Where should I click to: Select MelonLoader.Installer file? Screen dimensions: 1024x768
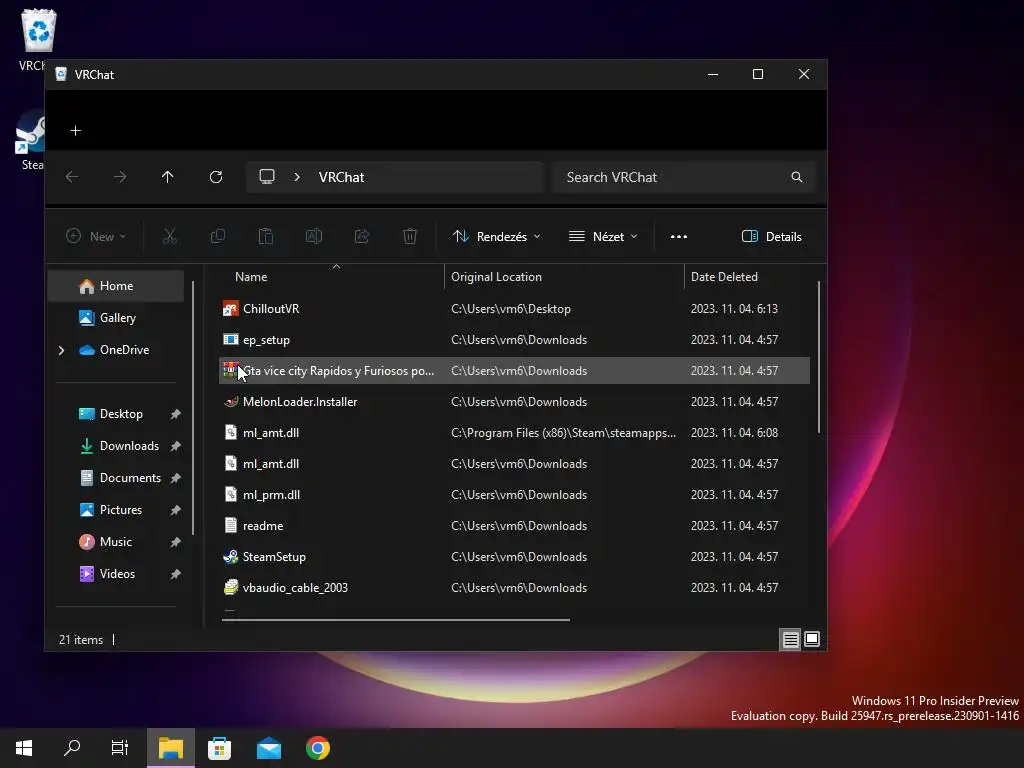pyautogui.click(x=514, y=402)
